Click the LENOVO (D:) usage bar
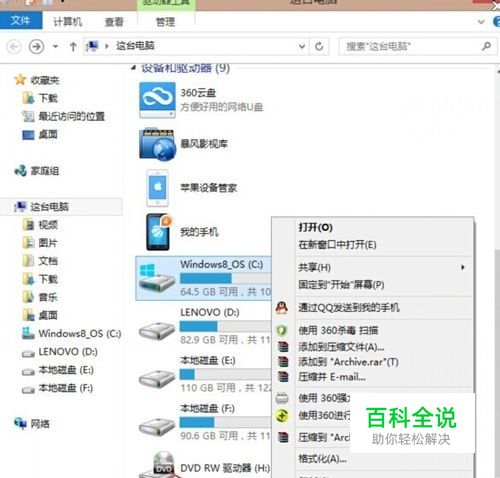 pos(226,326)
